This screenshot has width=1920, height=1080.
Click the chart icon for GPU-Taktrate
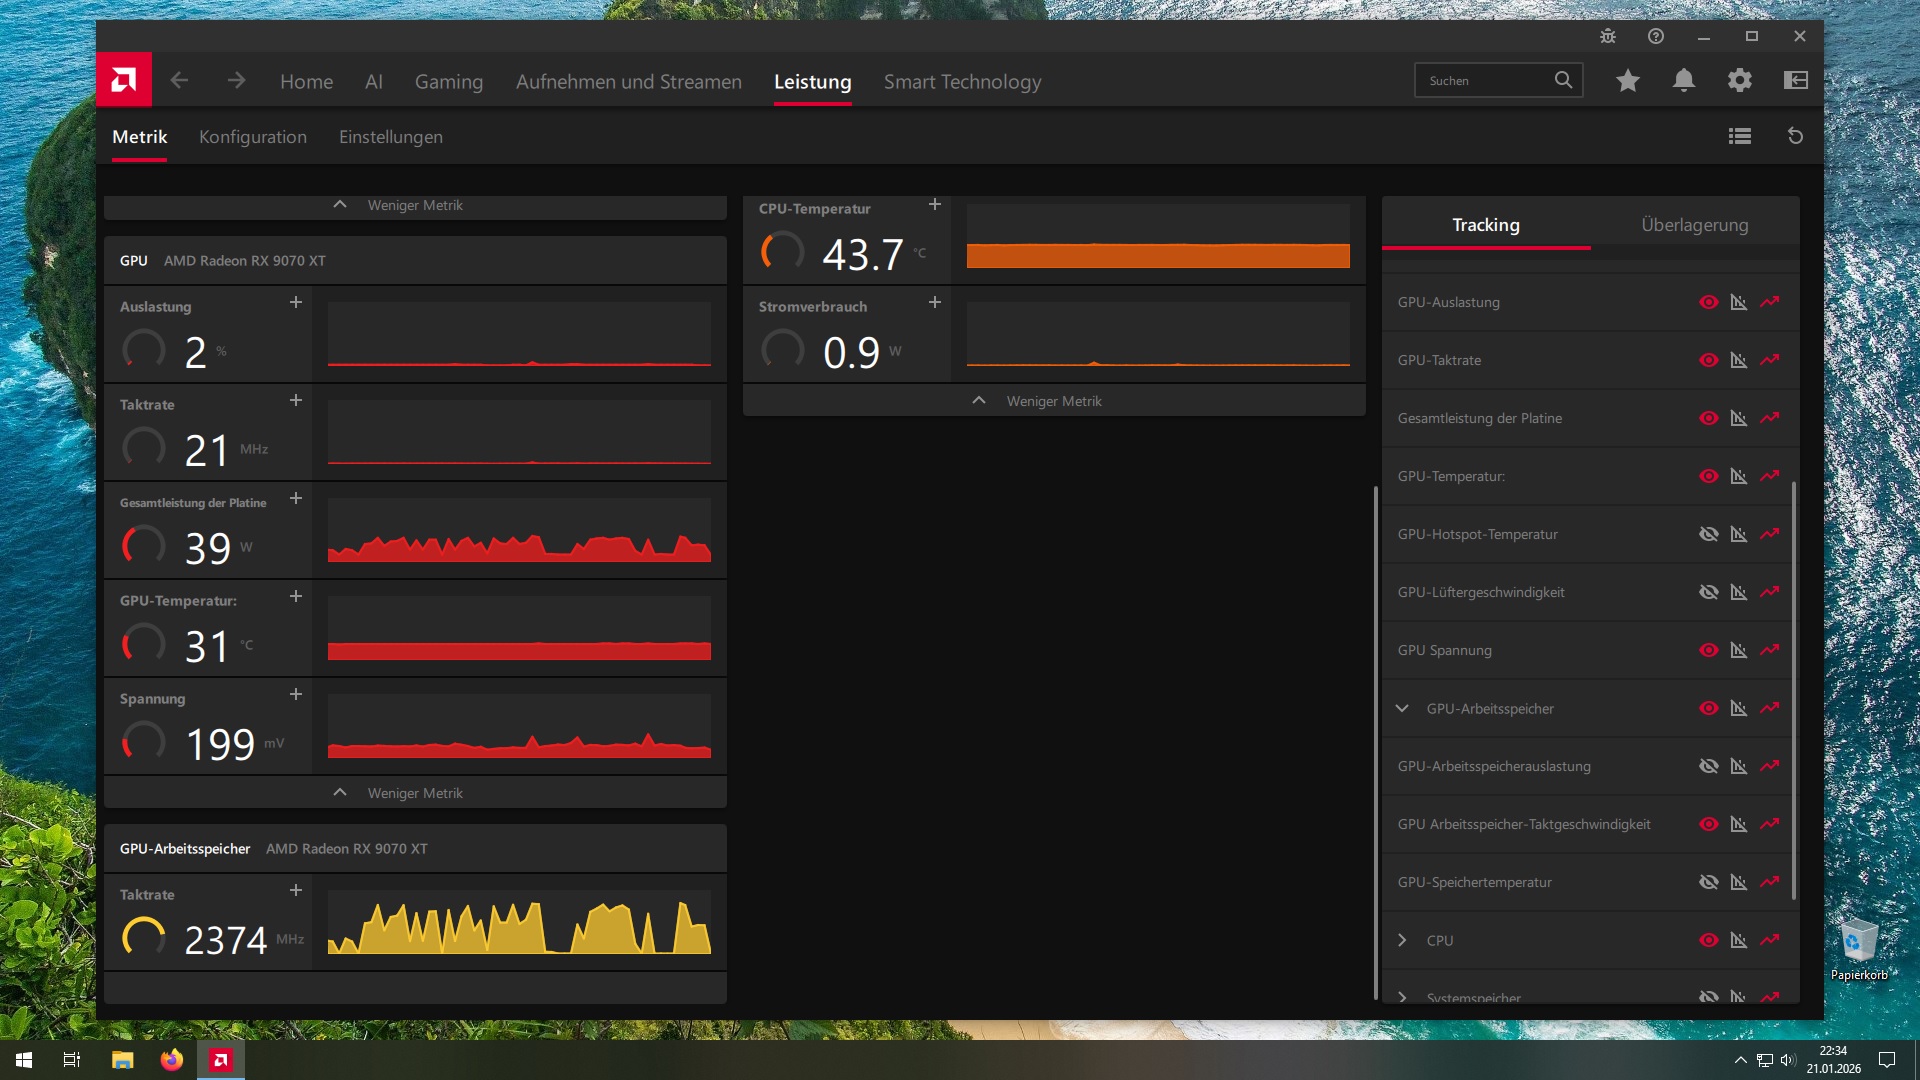(x=1739, y=360)
